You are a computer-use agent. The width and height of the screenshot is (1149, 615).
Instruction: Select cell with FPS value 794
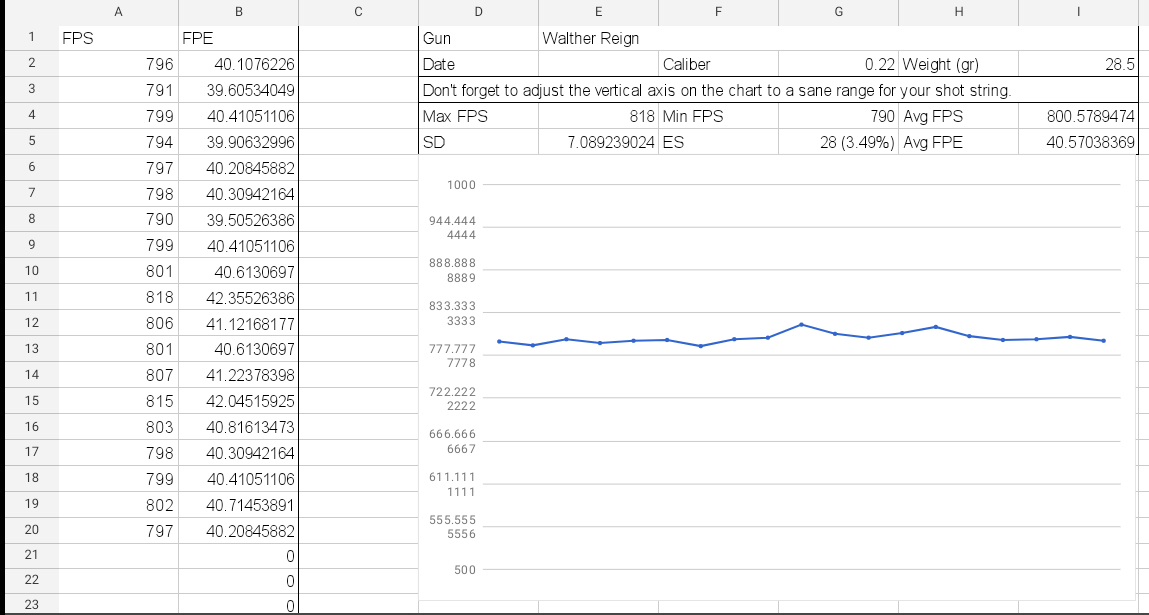click(118, 142)
